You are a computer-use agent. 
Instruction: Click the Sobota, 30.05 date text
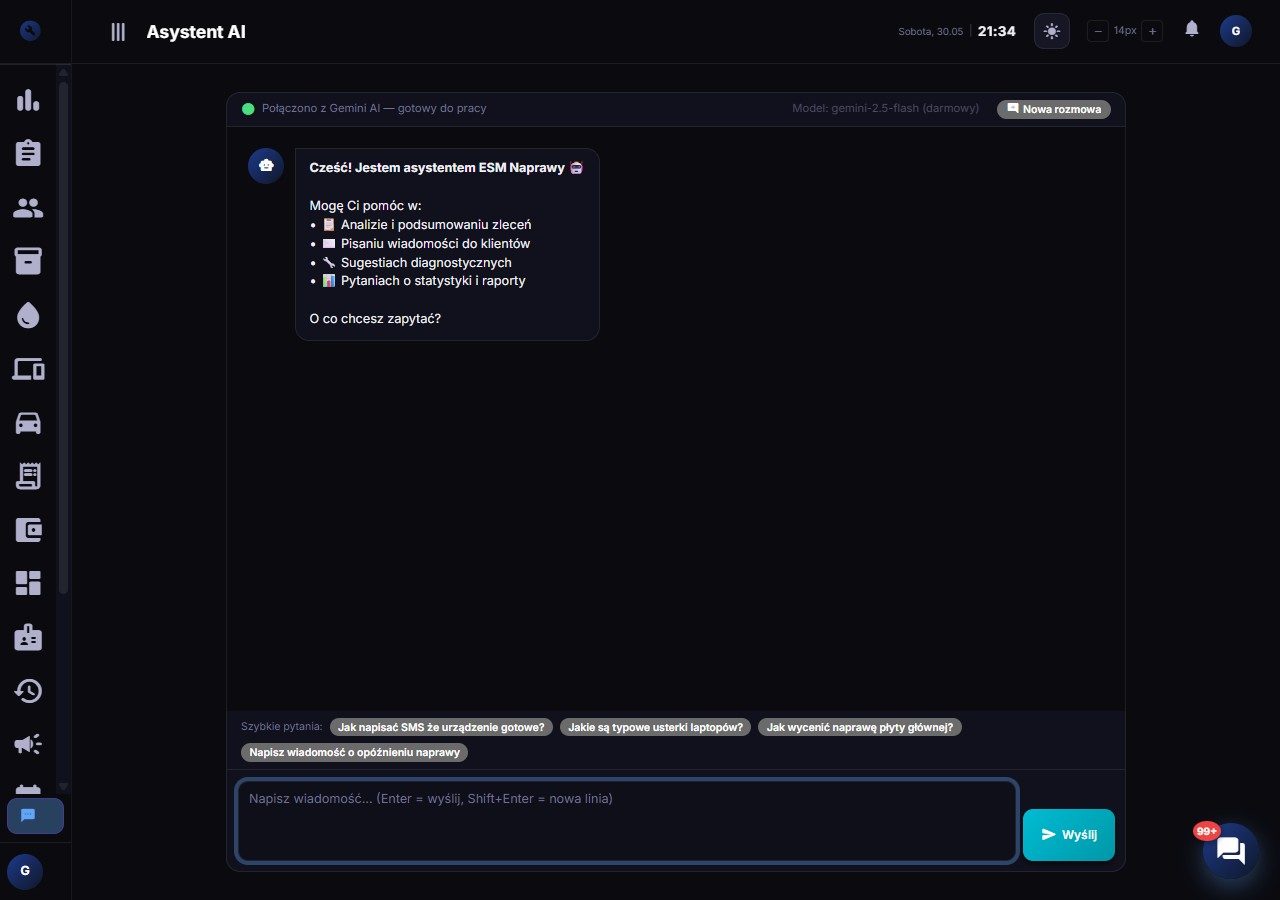point(931,32)
